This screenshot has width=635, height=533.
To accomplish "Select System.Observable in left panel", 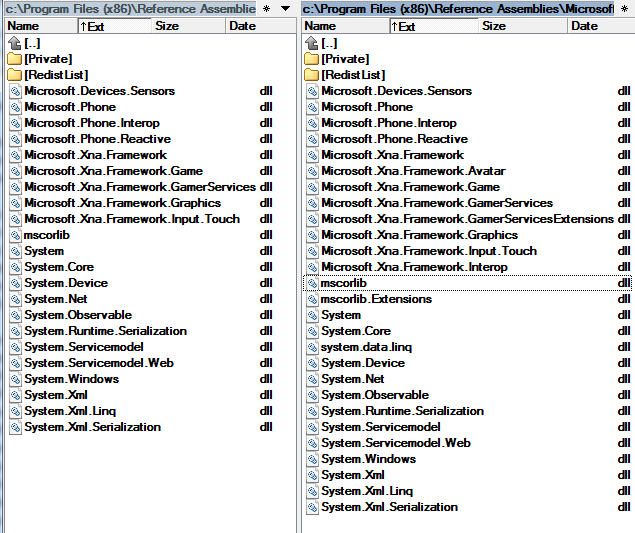I will point(78,315).
